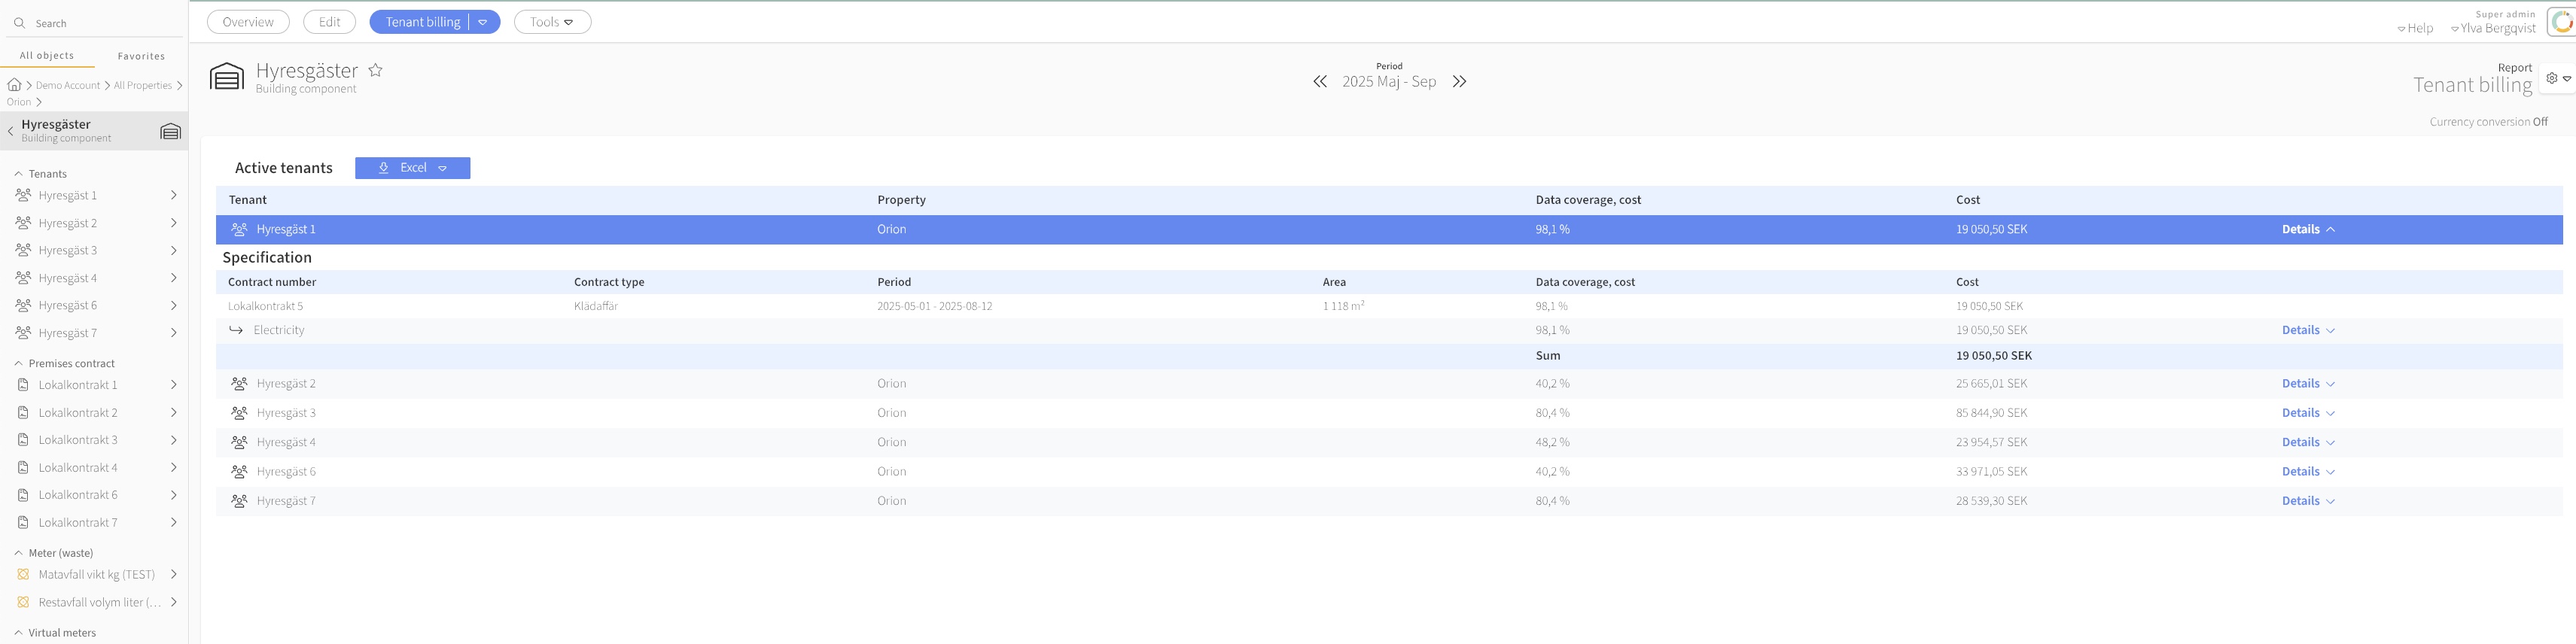This screenshot has height=644, width=2576.
Task: Go to previous period with double-left arrows
Action: (1319, 82)
